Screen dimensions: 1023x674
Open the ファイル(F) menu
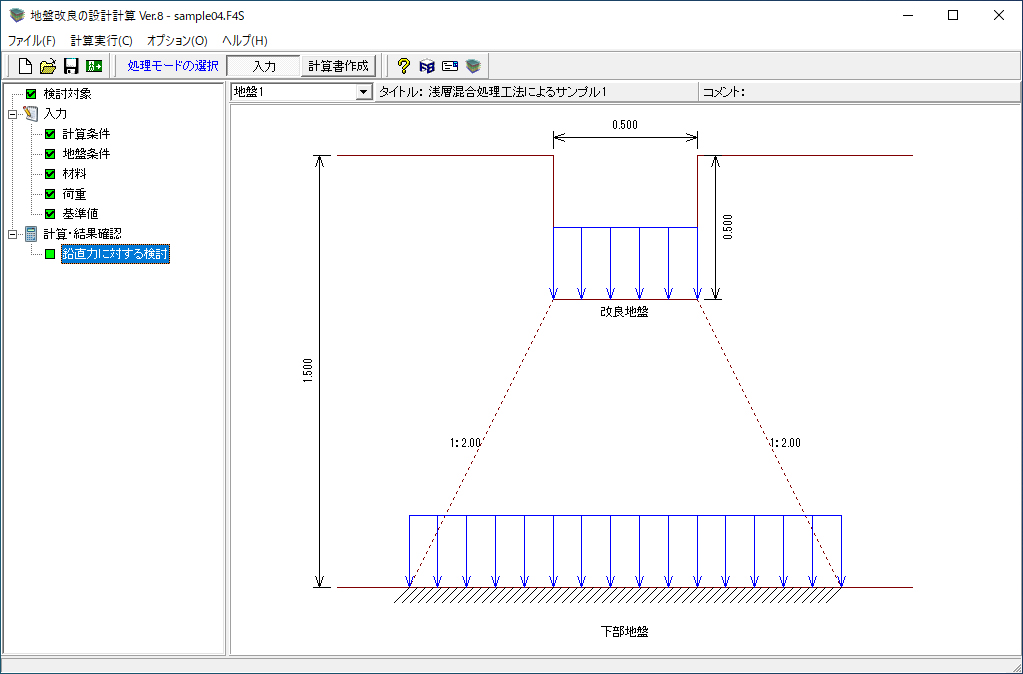31,40
